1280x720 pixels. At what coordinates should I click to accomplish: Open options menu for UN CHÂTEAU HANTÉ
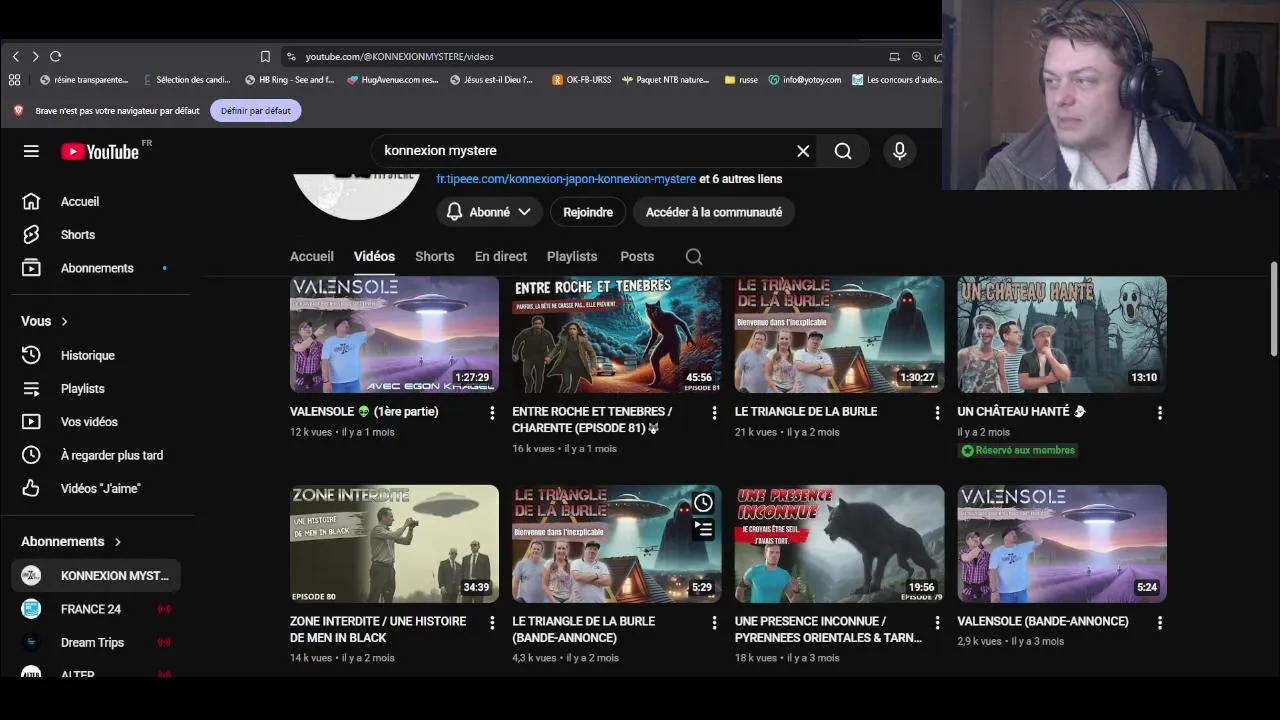1159,413
